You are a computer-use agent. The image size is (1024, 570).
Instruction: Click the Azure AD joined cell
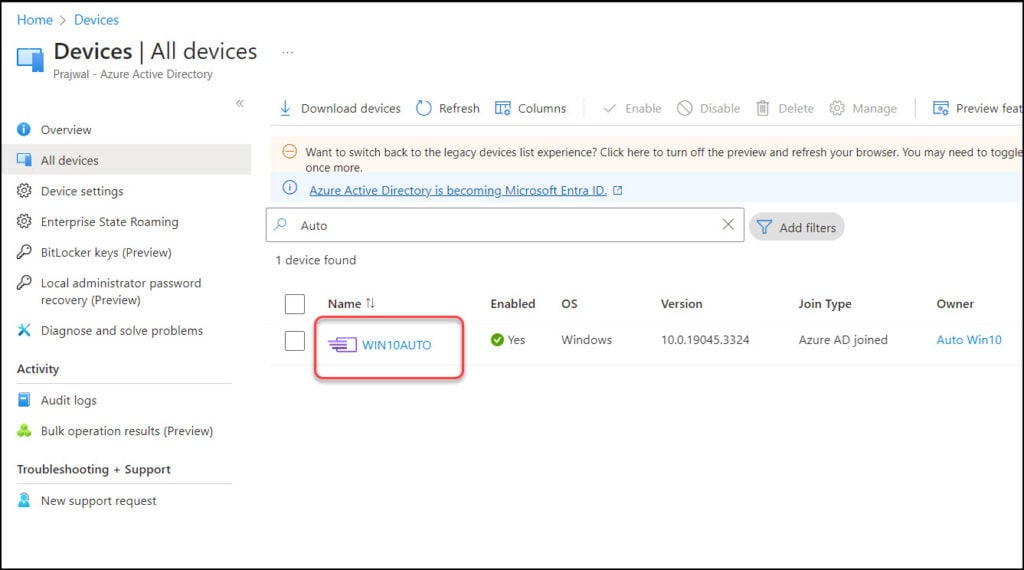tap(842, 340)
